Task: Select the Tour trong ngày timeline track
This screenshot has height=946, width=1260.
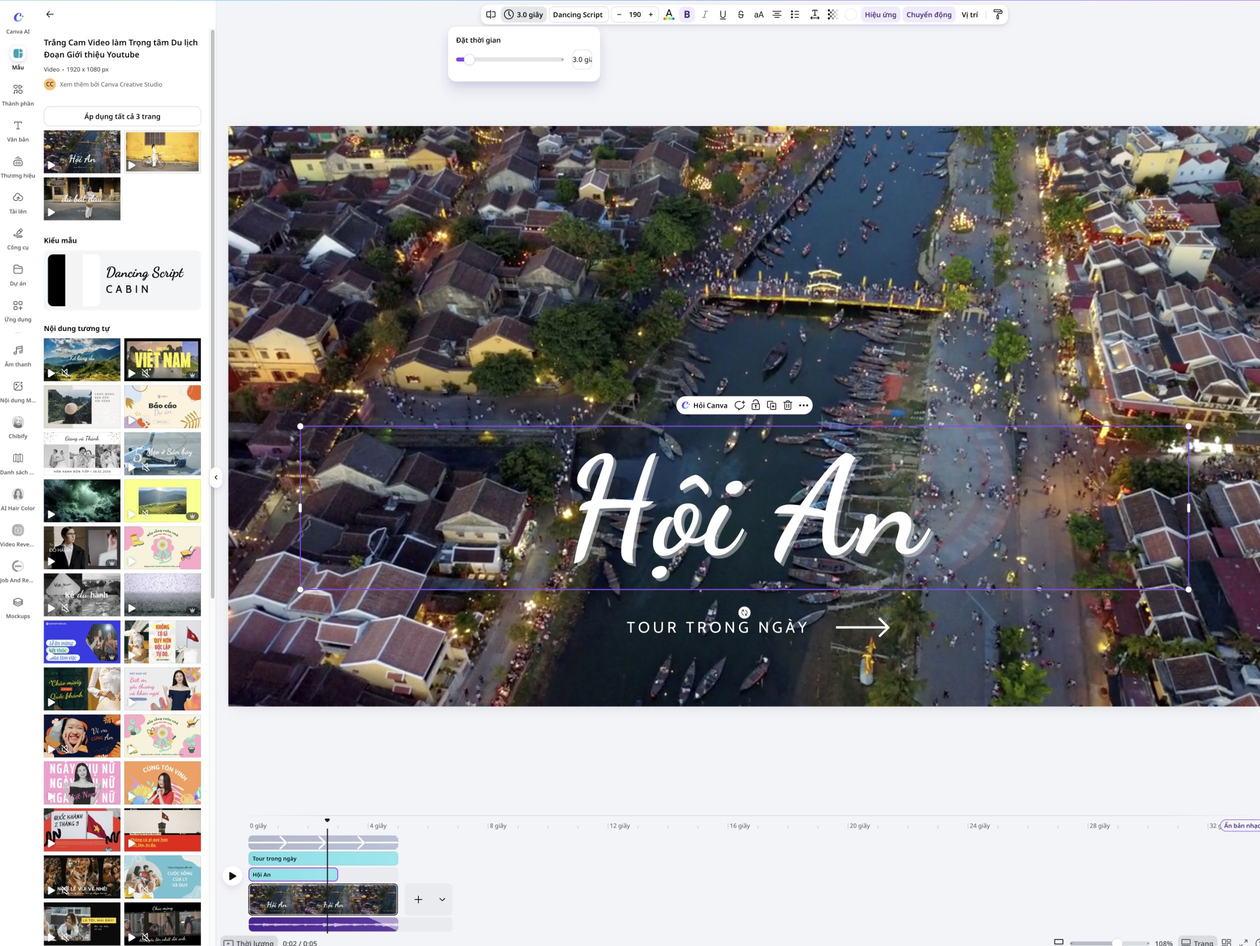Action: 323,858
